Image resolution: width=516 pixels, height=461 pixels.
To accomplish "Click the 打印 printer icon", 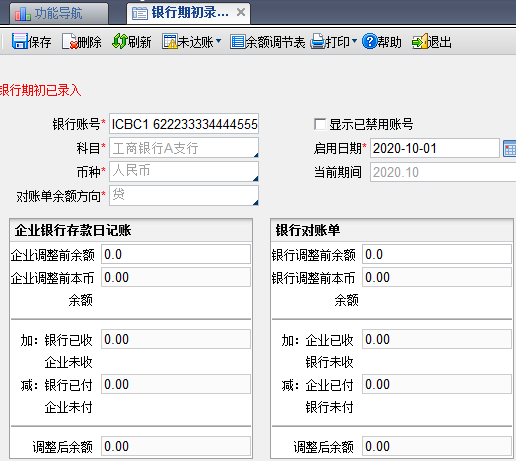I will pyautogui.click(x=317, y=41).
